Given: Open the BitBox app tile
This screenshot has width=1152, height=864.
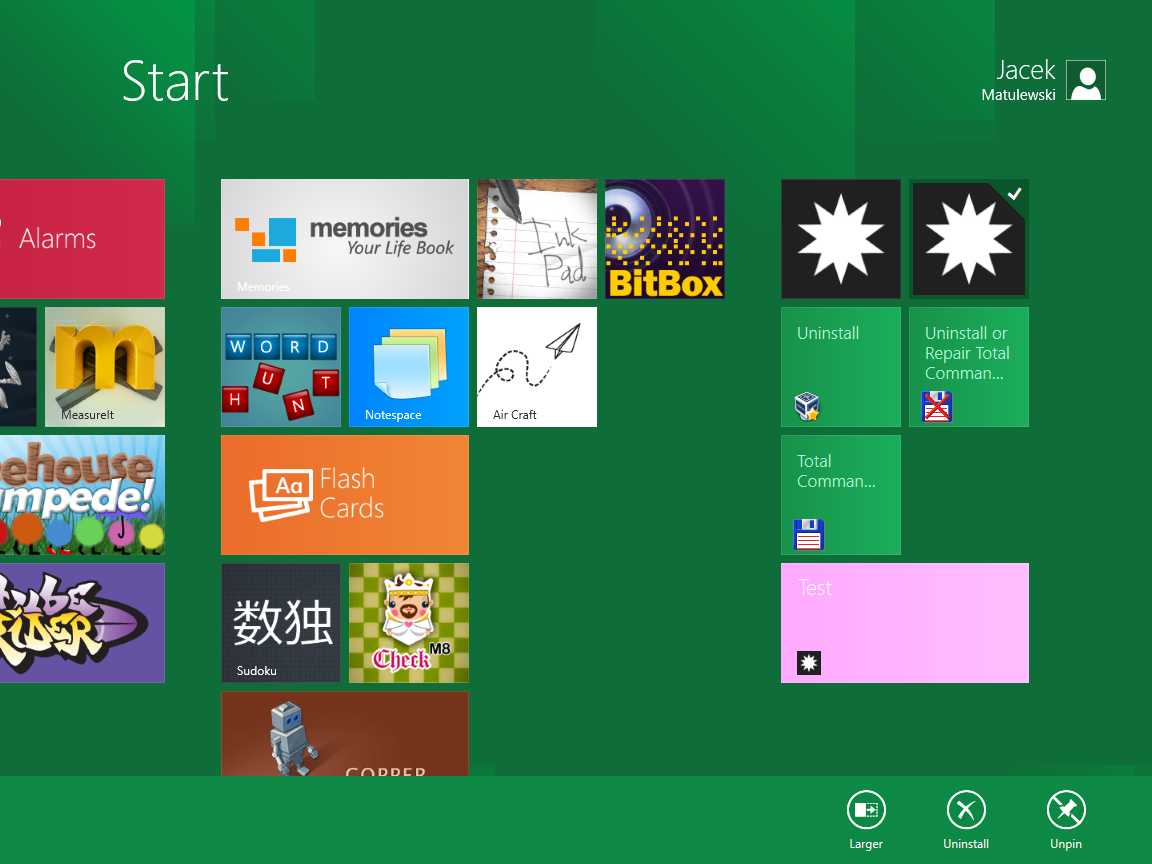Looking at the screenshot, I should point(665,239).
